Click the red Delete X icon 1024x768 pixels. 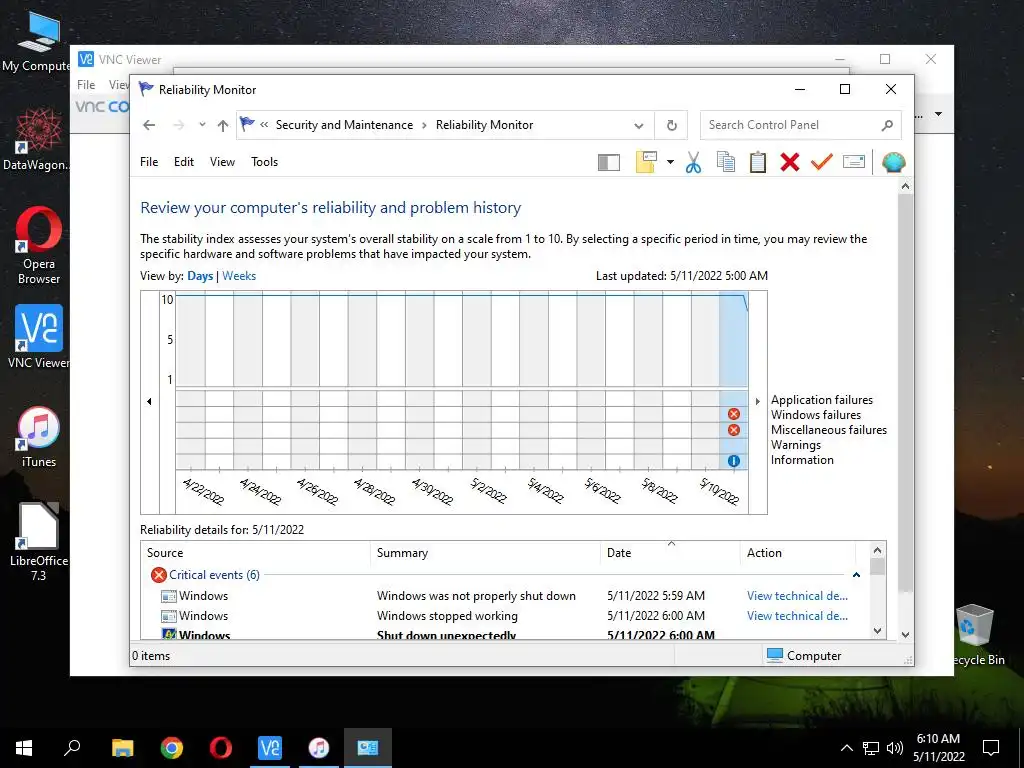coord(790,162)
